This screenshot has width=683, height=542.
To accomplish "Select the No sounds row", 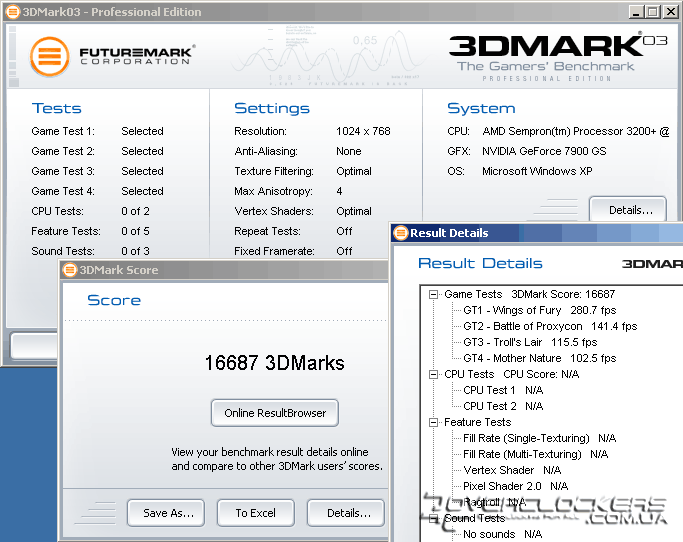I will pyautogui.click(x=503, y=534).
